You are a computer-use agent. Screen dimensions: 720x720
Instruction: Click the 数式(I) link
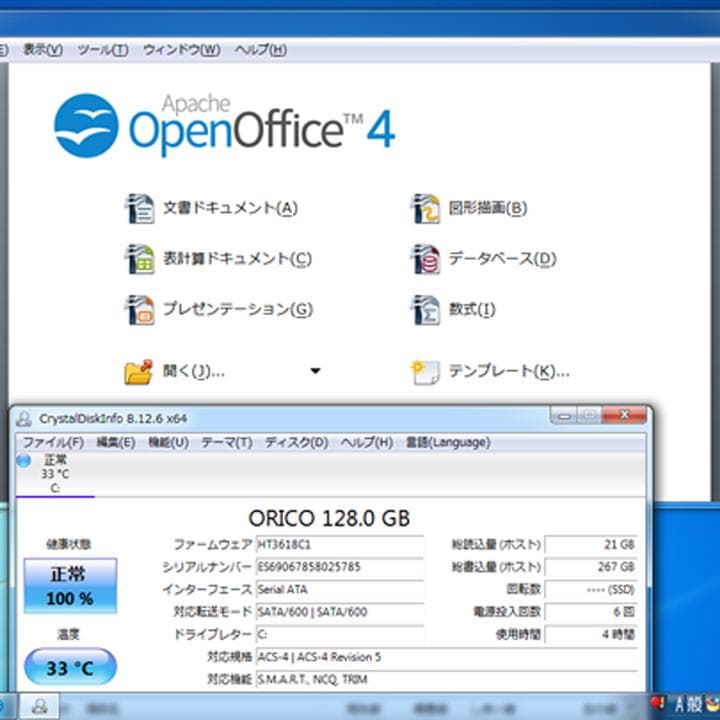pos(472,309)
